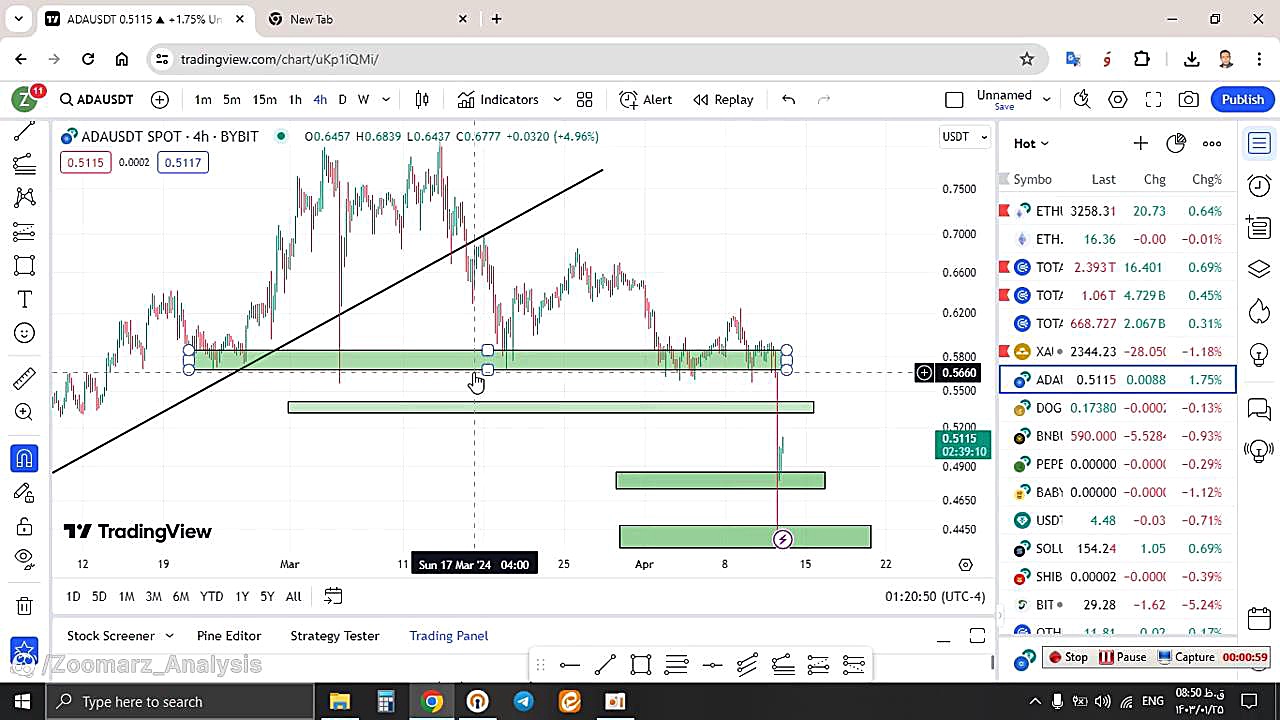1280x720 pixels.
Task: Click the trash remove objects icon
Action: point(25,605)
